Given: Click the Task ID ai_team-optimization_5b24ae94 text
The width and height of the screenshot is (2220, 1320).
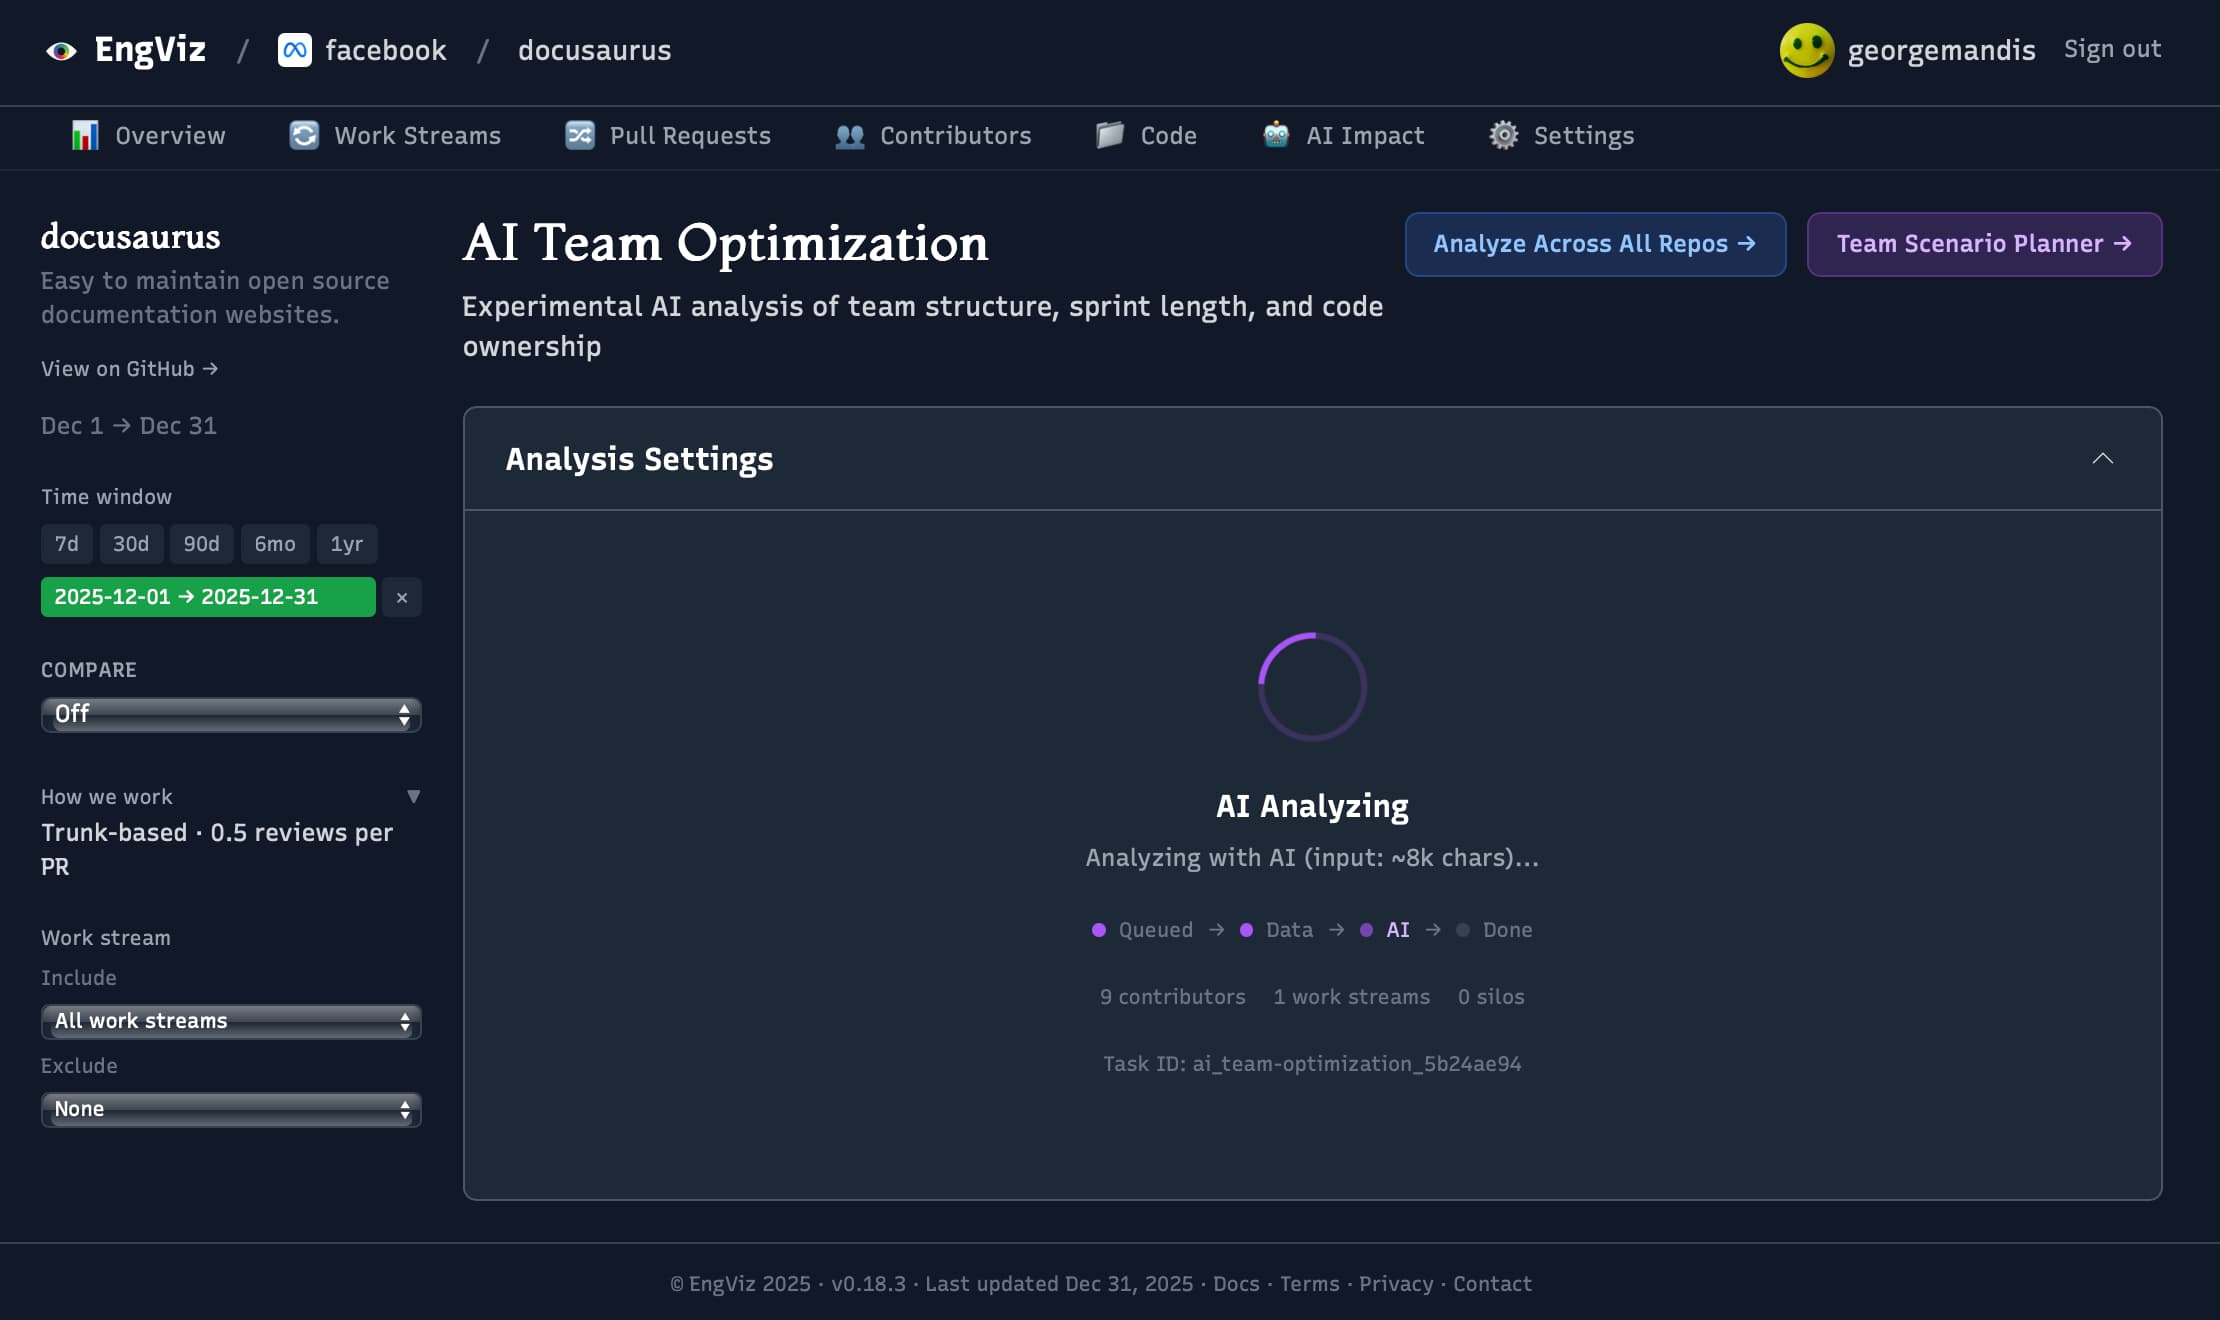Looking at the screenshot, I should pos(1312,1064).
